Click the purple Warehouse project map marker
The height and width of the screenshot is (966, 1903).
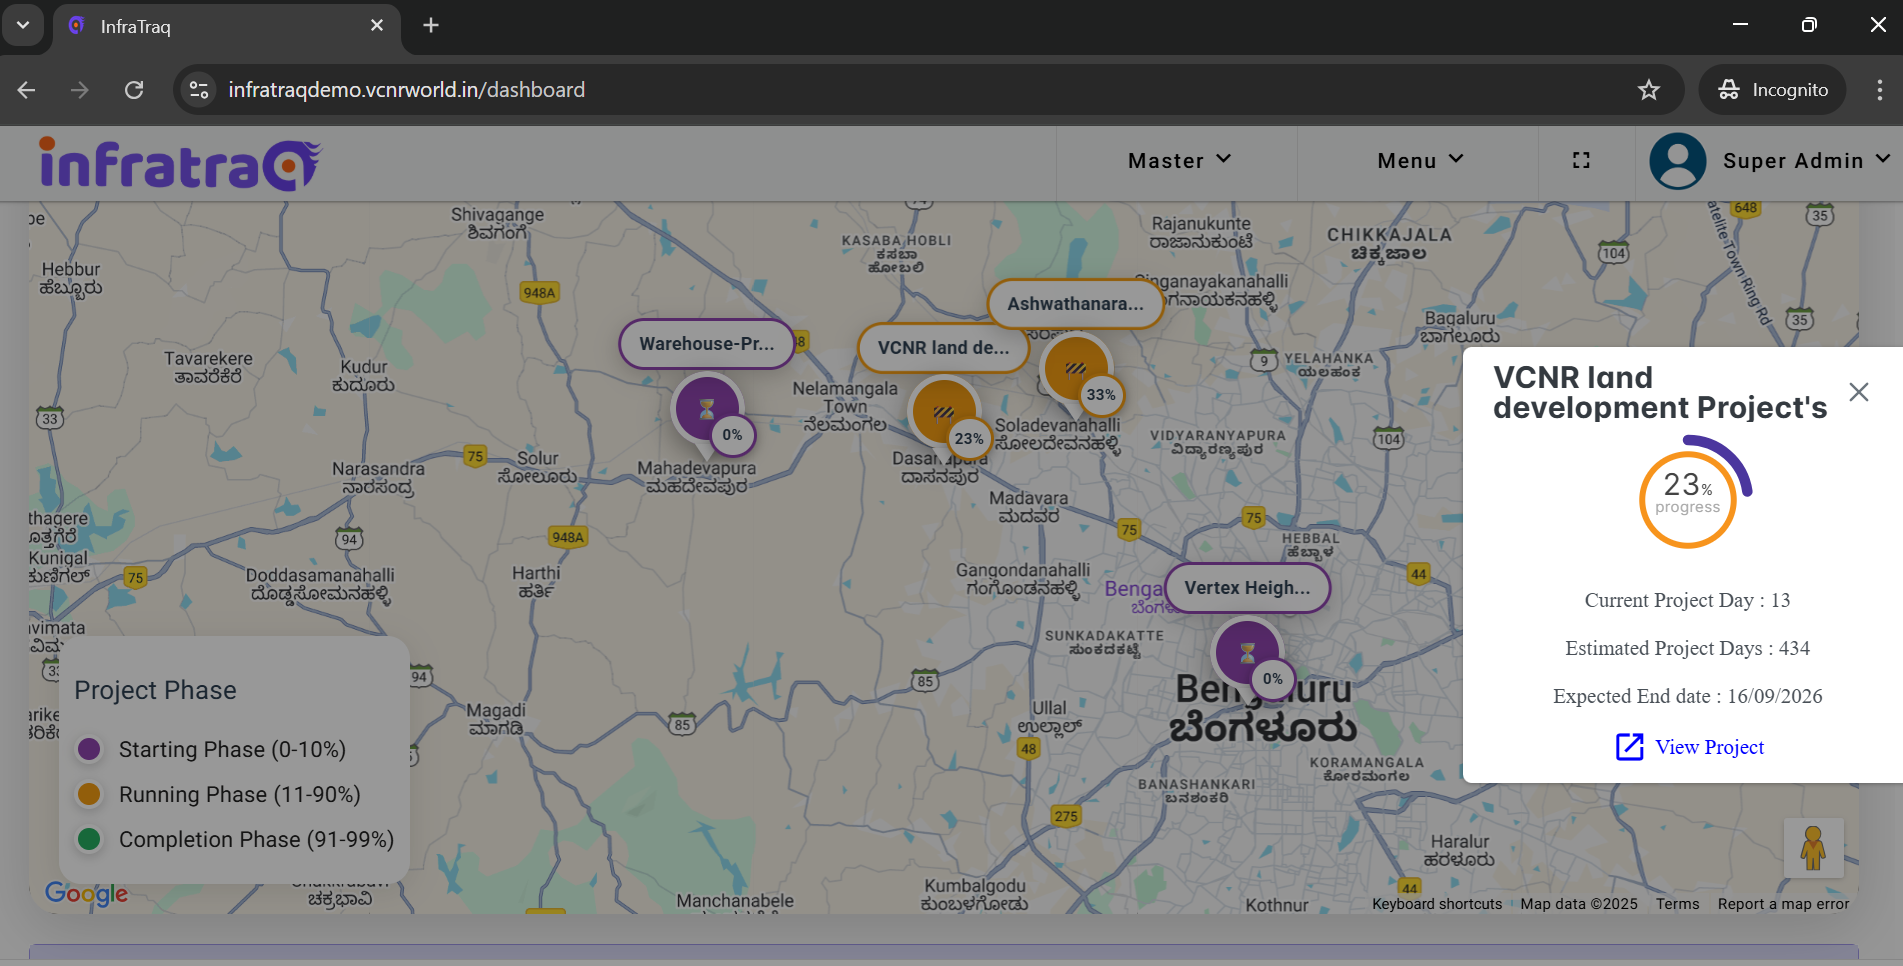point(706,410)
